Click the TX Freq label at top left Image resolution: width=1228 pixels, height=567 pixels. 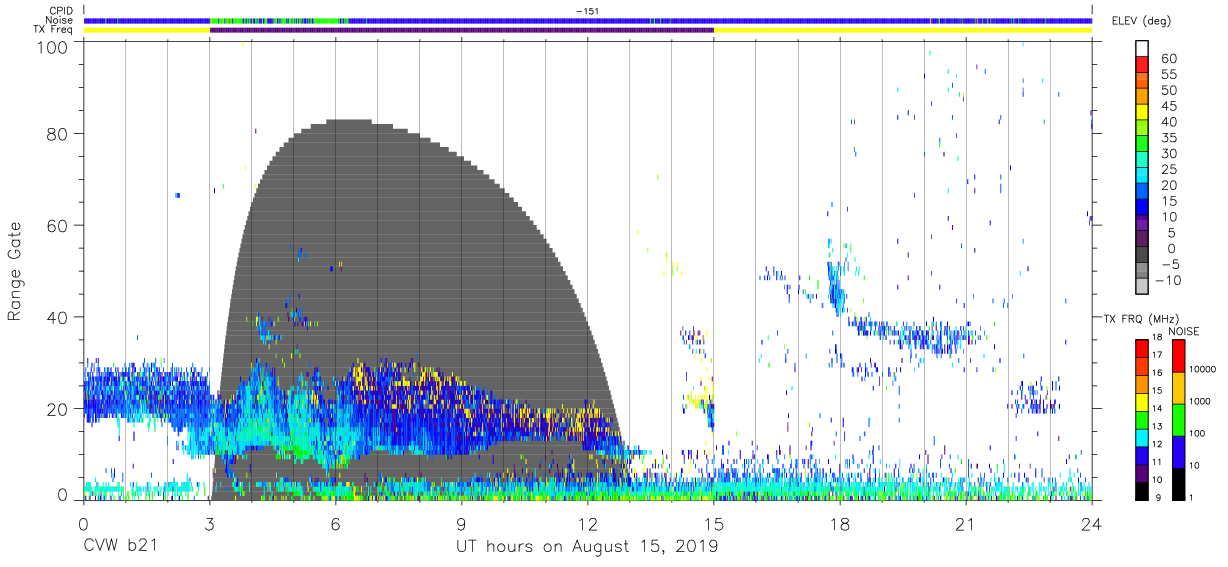tap(53, 30)
